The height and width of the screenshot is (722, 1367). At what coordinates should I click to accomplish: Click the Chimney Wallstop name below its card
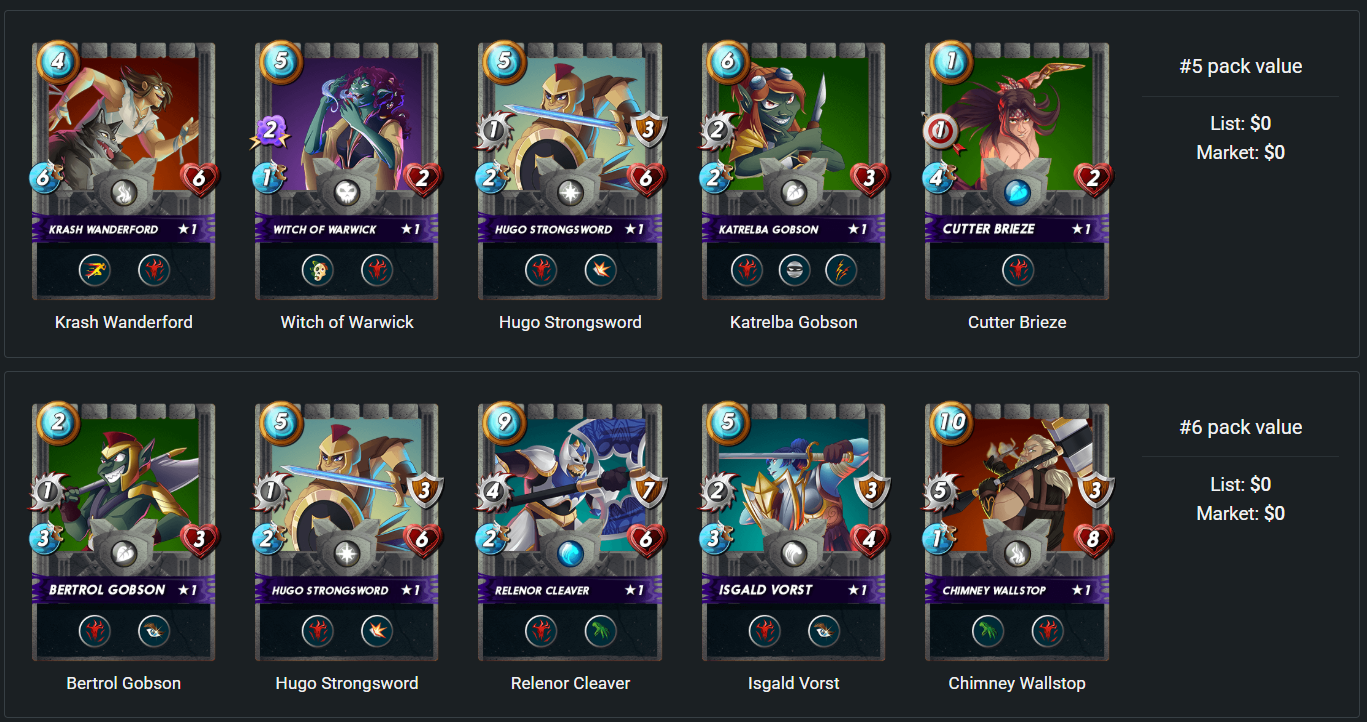tap(1017, 683)
